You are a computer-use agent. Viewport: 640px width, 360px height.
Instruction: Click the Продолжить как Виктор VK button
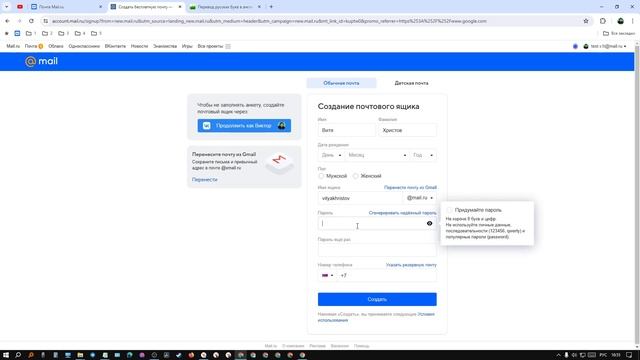[244, 126]
